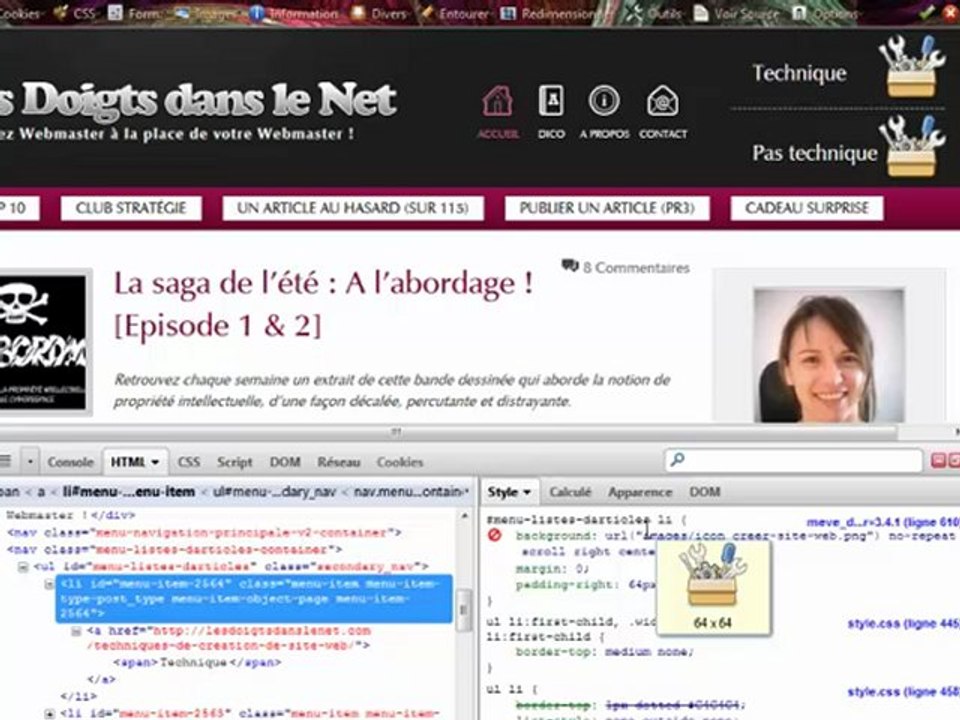Collapse the a href lesdoigtsdanslenet.com node
Screen dimensions: 960x720
(76, 631)
